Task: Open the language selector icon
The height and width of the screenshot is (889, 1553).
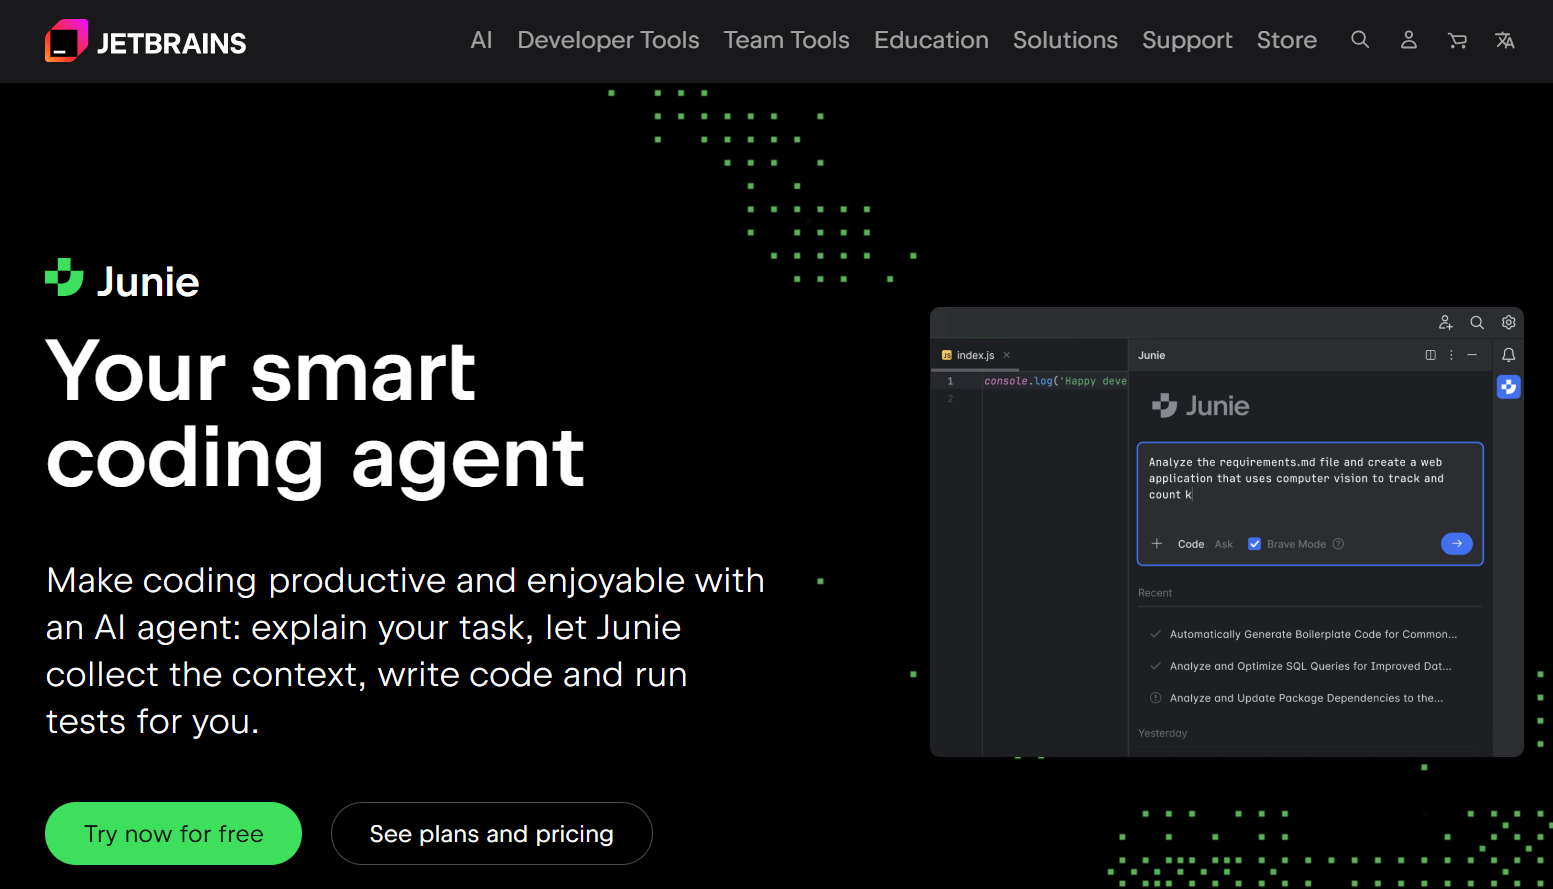Action: tap(1504, 40)
